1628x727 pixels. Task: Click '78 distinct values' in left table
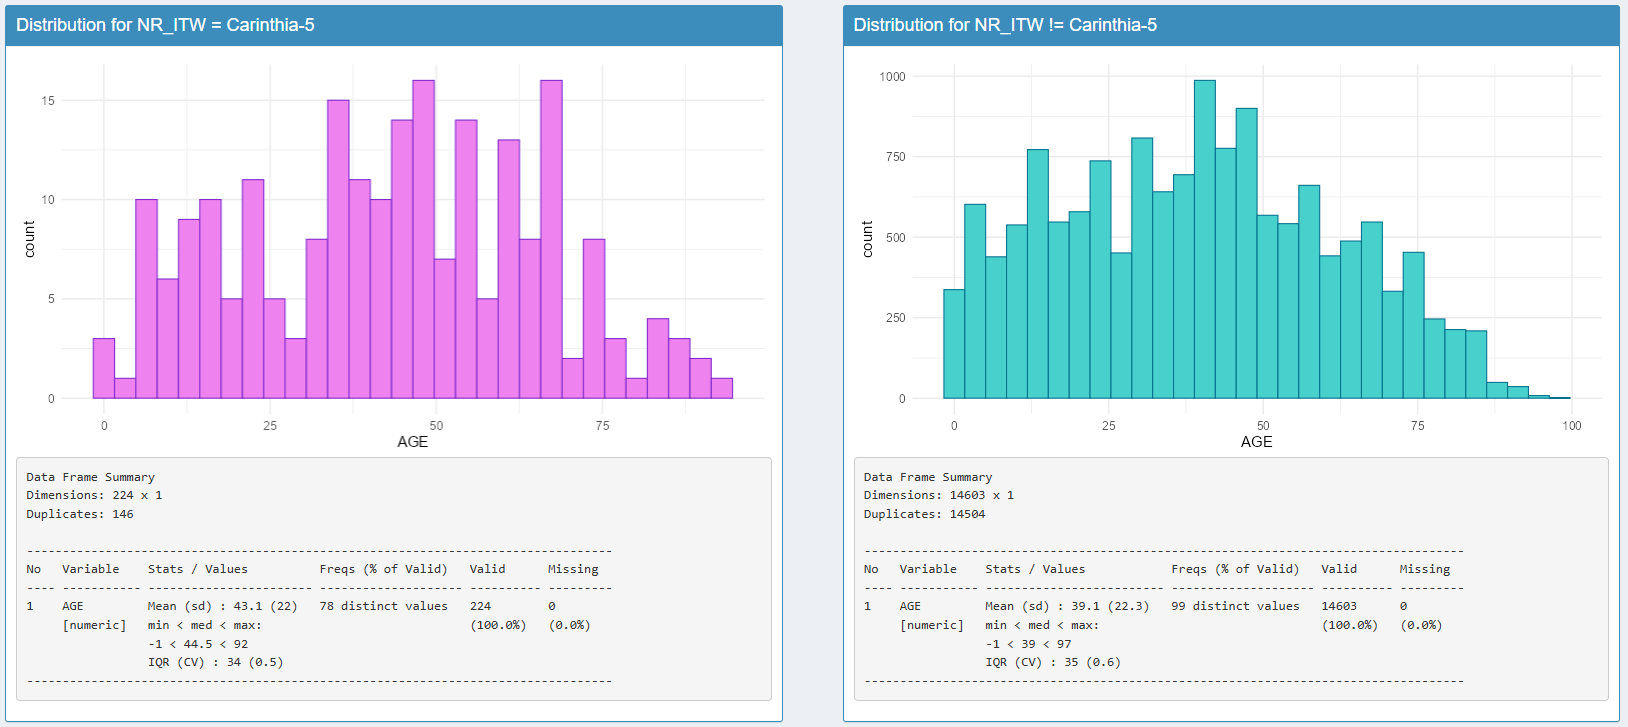click(383, 606)
